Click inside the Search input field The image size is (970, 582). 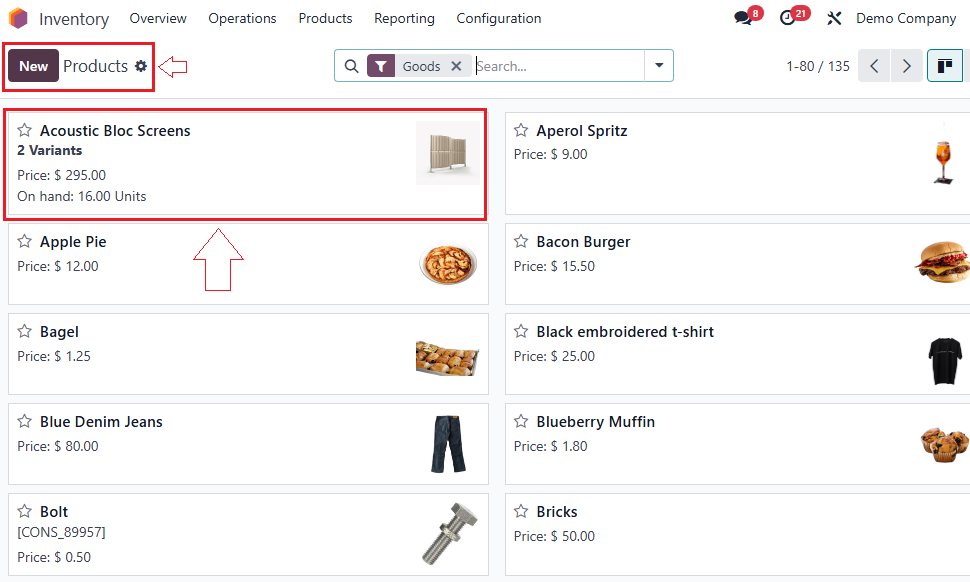558,66
